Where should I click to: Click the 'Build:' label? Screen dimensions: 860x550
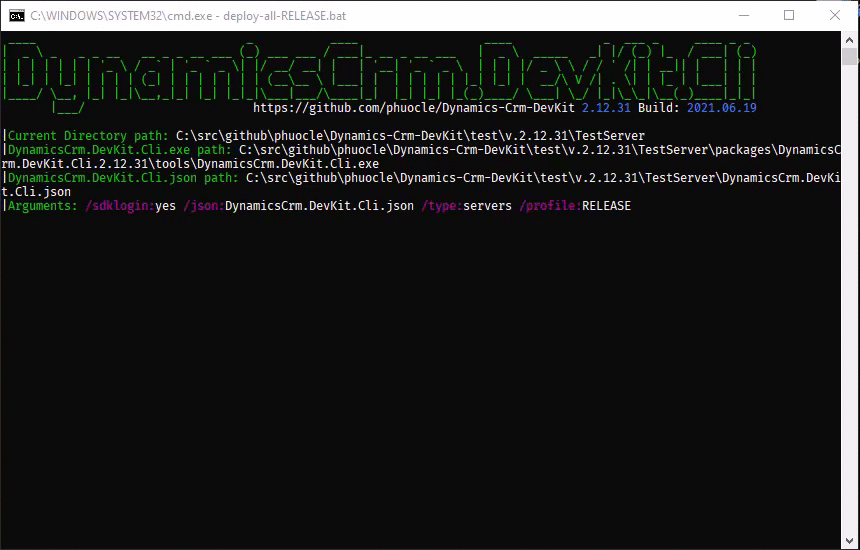coord(659,107)
